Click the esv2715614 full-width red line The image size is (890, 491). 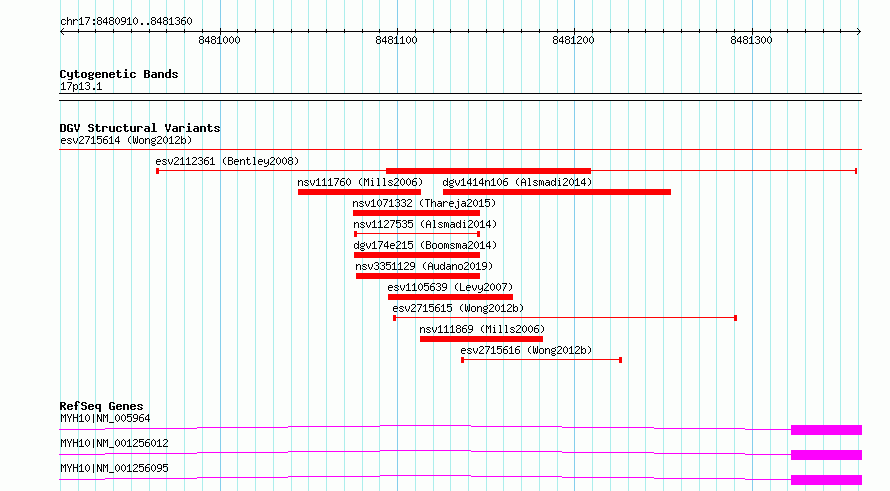(460, 150)
